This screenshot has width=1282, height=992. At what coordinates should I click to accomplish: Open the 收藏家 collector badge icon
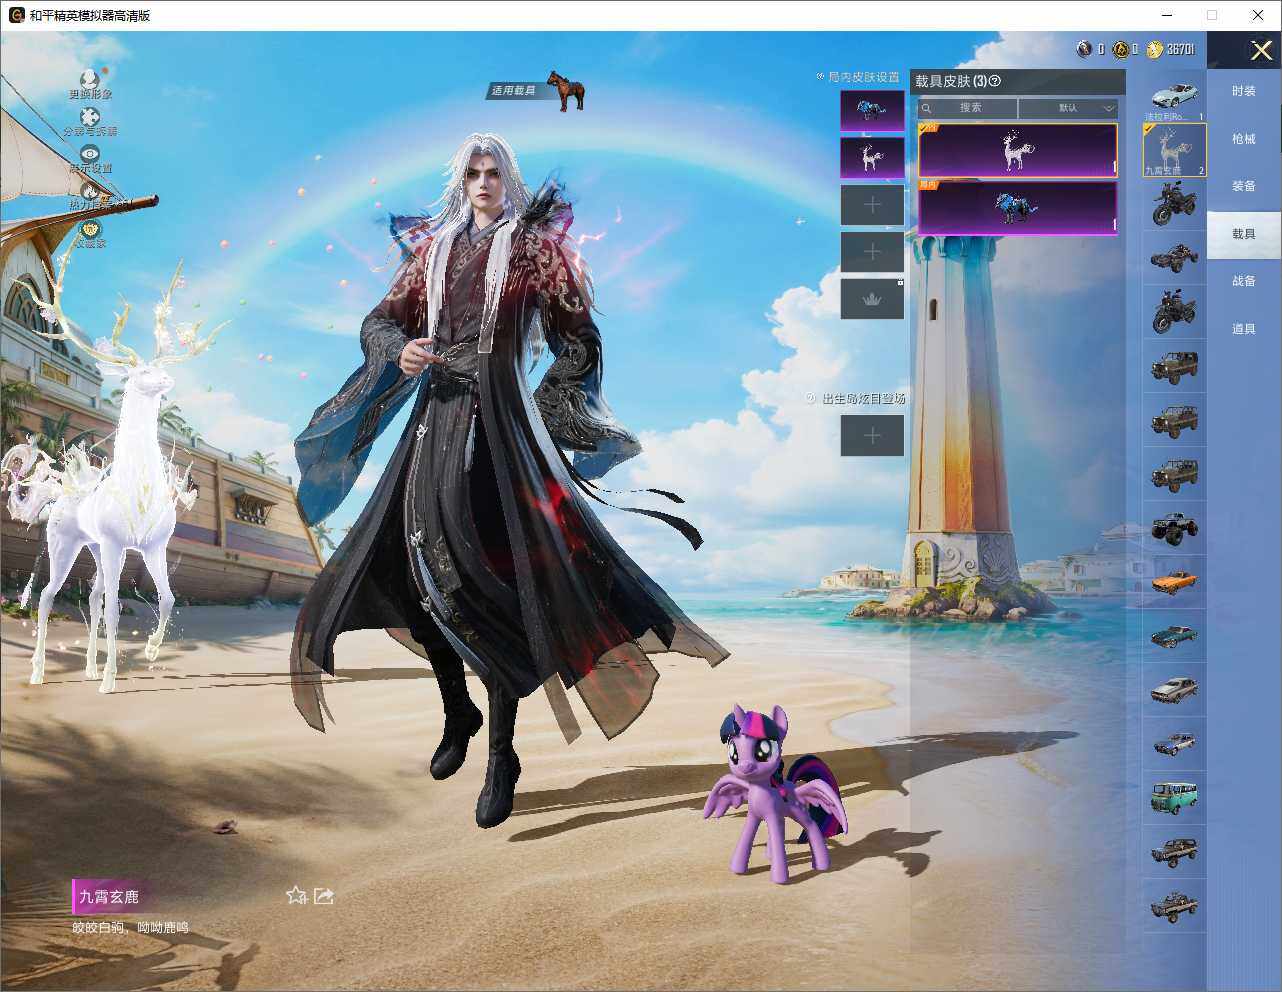(x=90, y=228)
